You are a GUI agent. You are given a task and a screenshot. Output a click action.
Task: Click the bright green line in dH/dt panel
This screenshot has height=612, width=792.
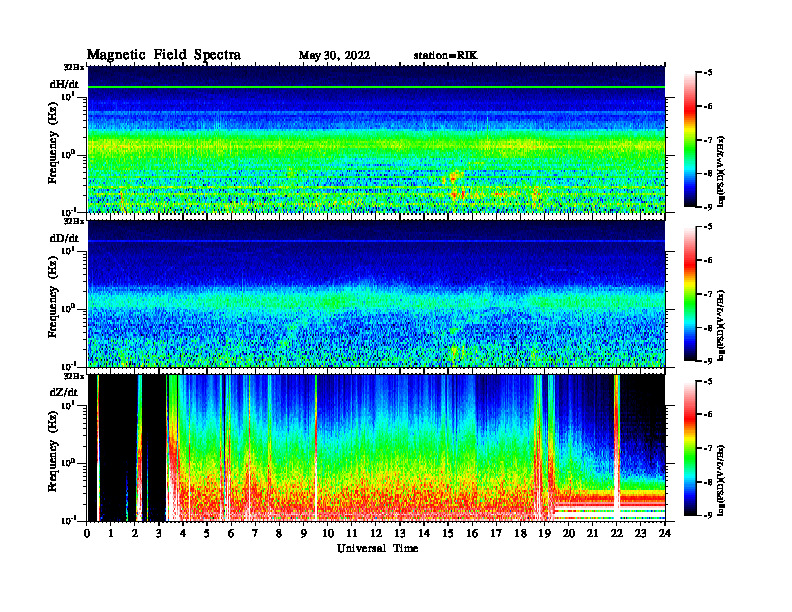click(376, 87)
